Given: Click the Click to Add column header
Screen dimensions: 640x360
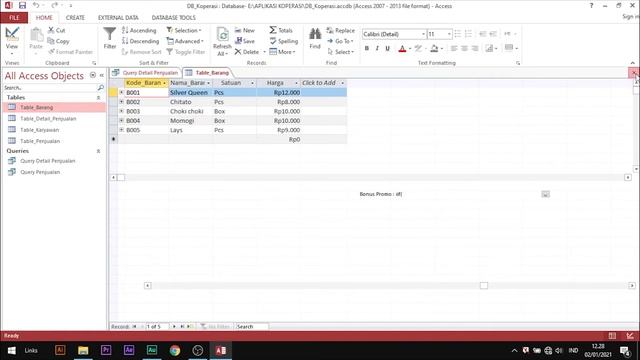Looking at the screenshot, I should [x=323, y=83].
